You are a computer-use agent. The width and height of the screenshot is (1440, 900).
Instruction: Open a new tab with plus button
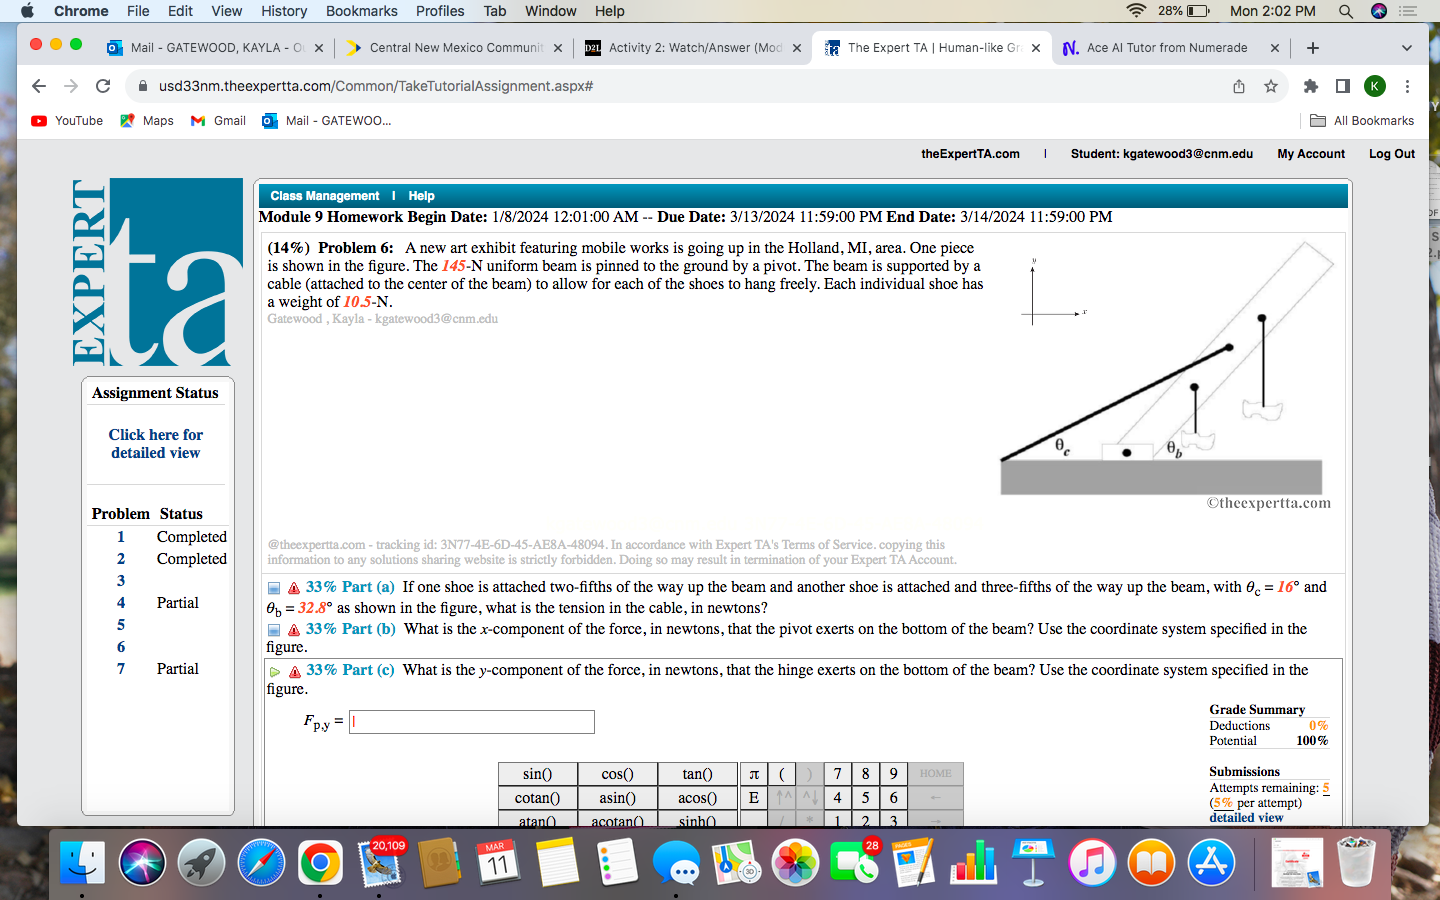point(1313,48)
